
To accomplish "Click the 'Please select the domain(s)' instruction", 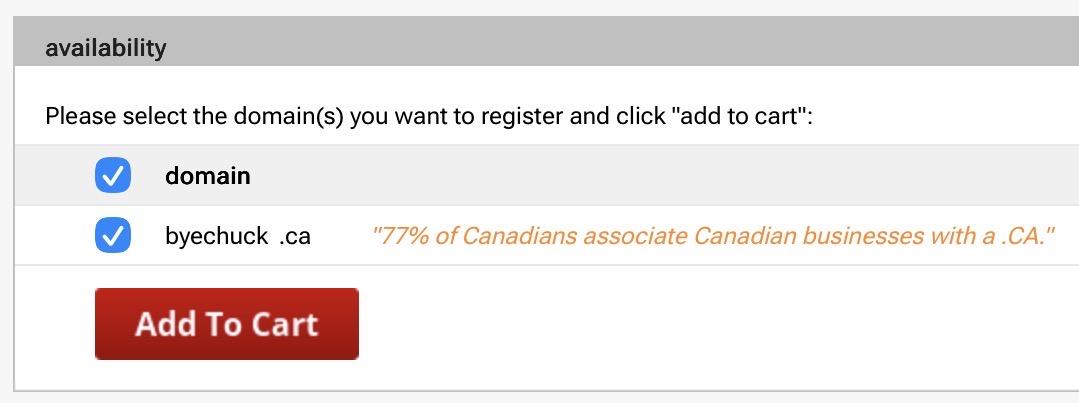I will click(x=429, y=116).
